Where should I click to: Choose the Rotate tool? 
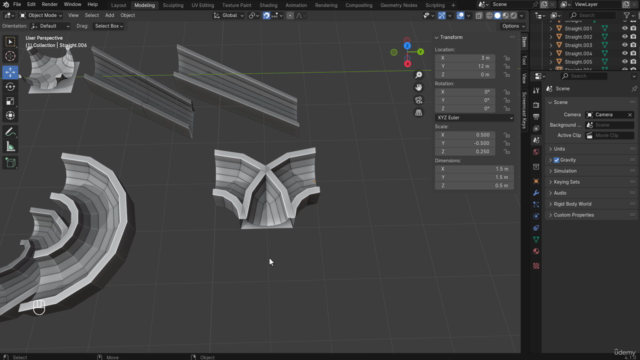10,87
